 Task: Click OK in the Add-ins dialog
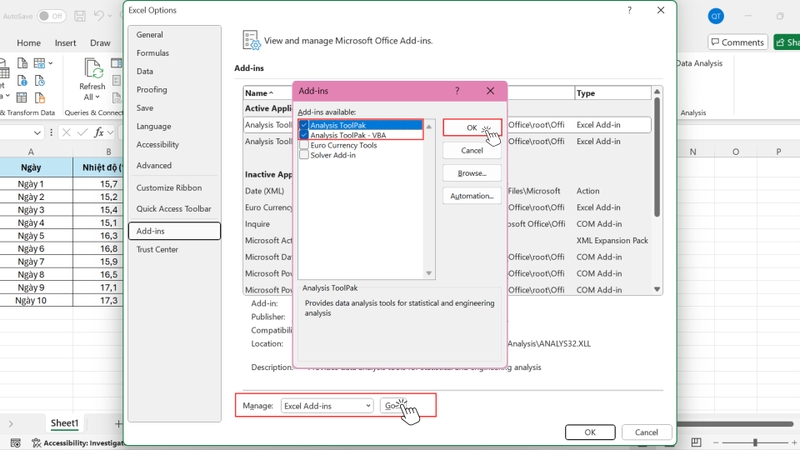click(x=472, y=128)
